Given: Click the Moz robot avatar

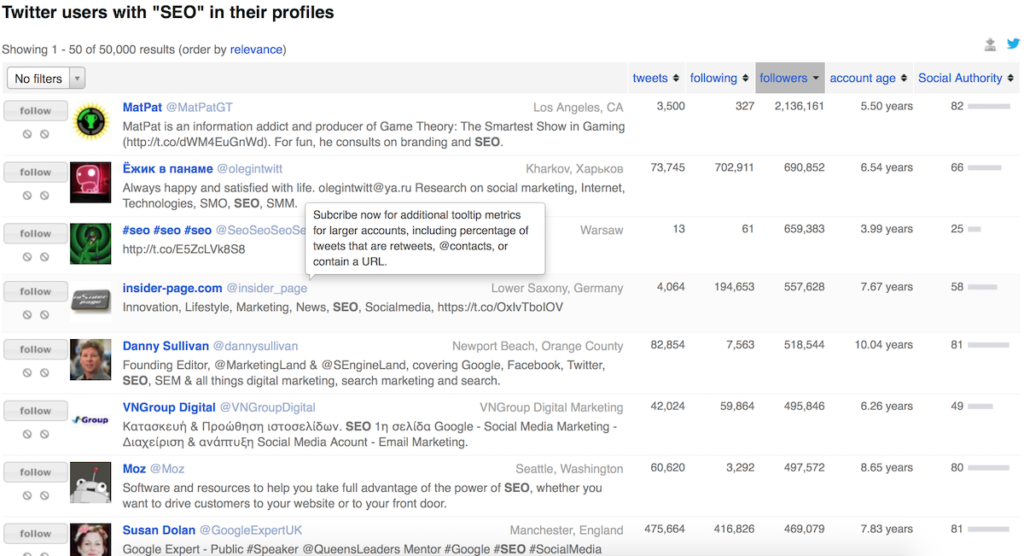Looking at the screenshot, I should coord(91,483).
